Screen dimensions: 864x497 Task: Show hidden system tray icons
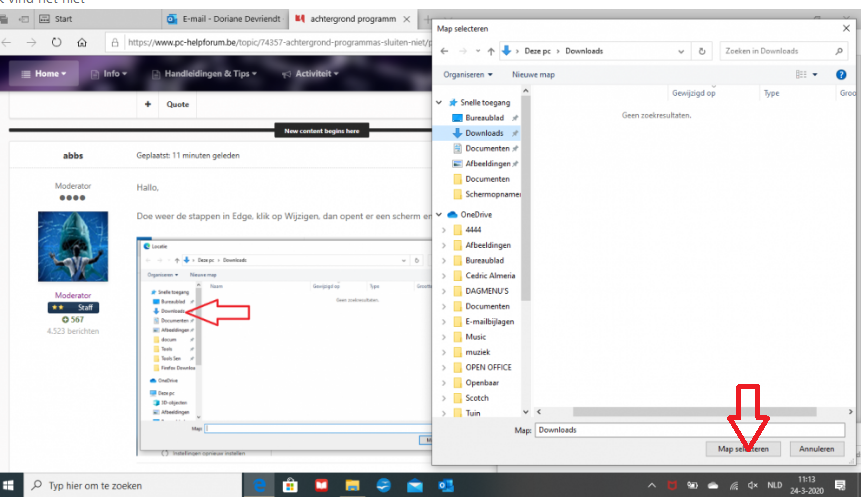point(652,485)
